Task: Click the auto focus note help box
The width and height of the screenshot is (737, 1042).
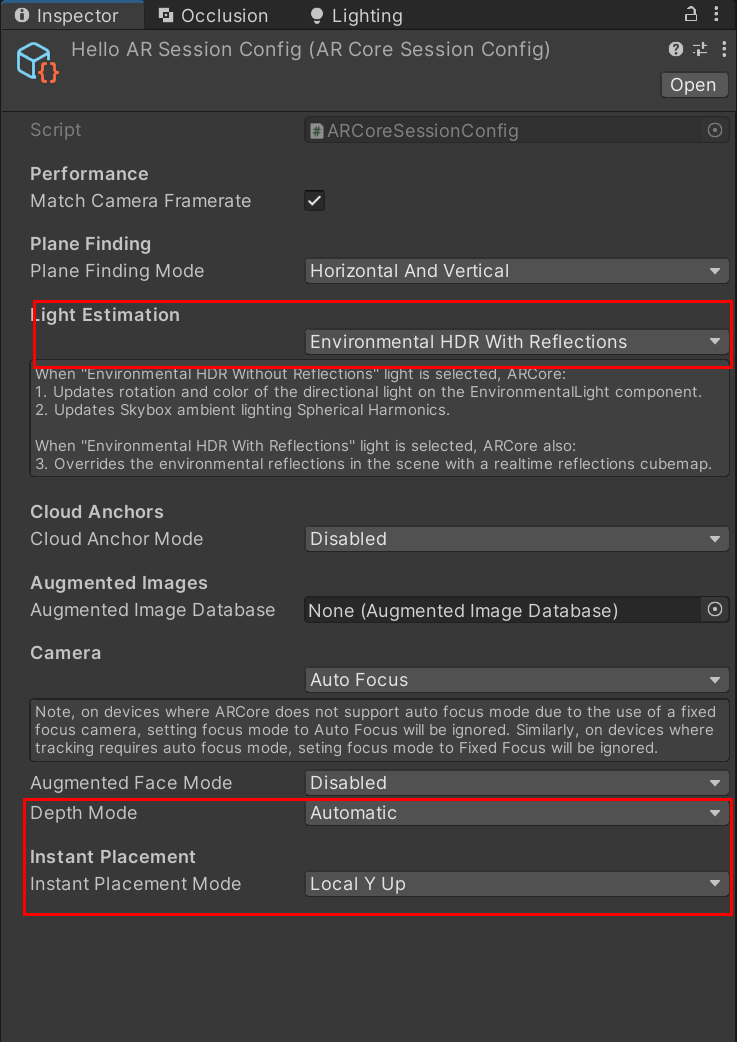Action: [379, 730]
